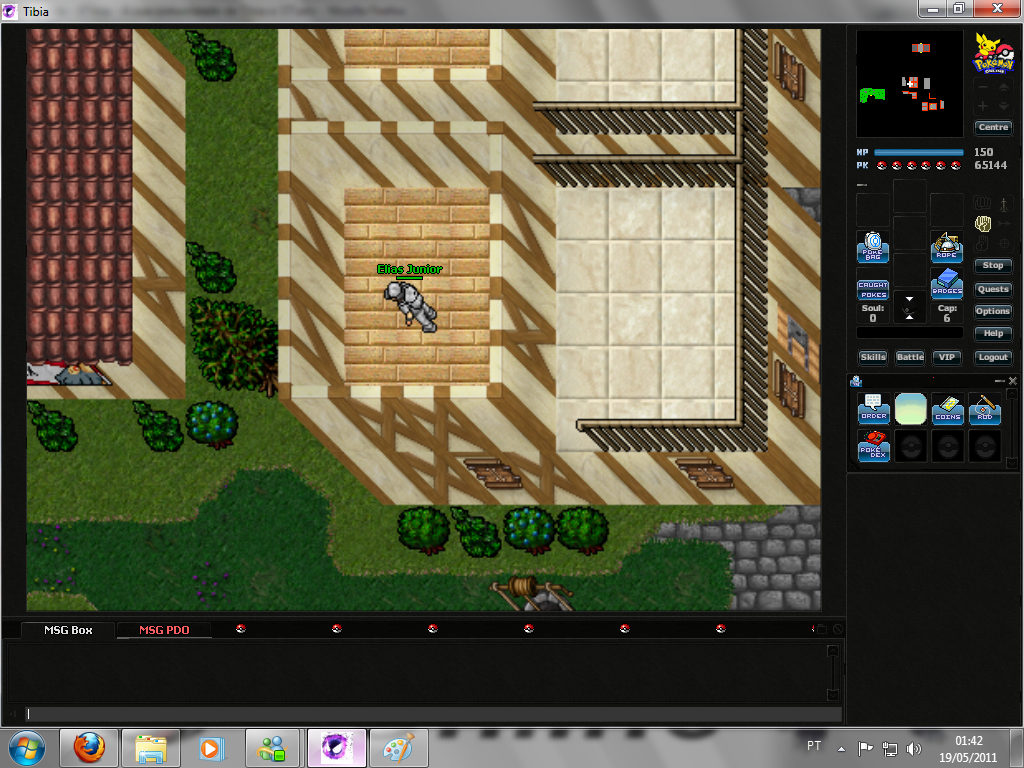Click the first pokeball next to PK

pos(882,165)
